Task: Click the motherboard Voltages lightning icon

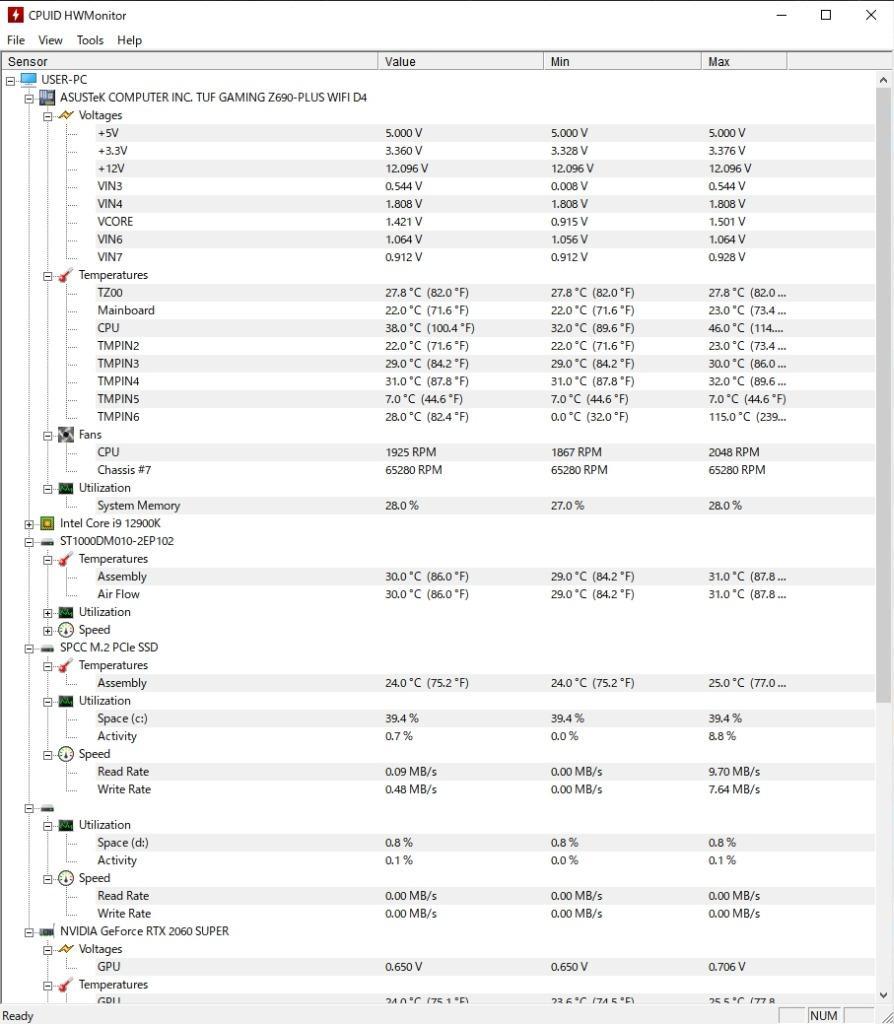Action: (x=66, y=115)
